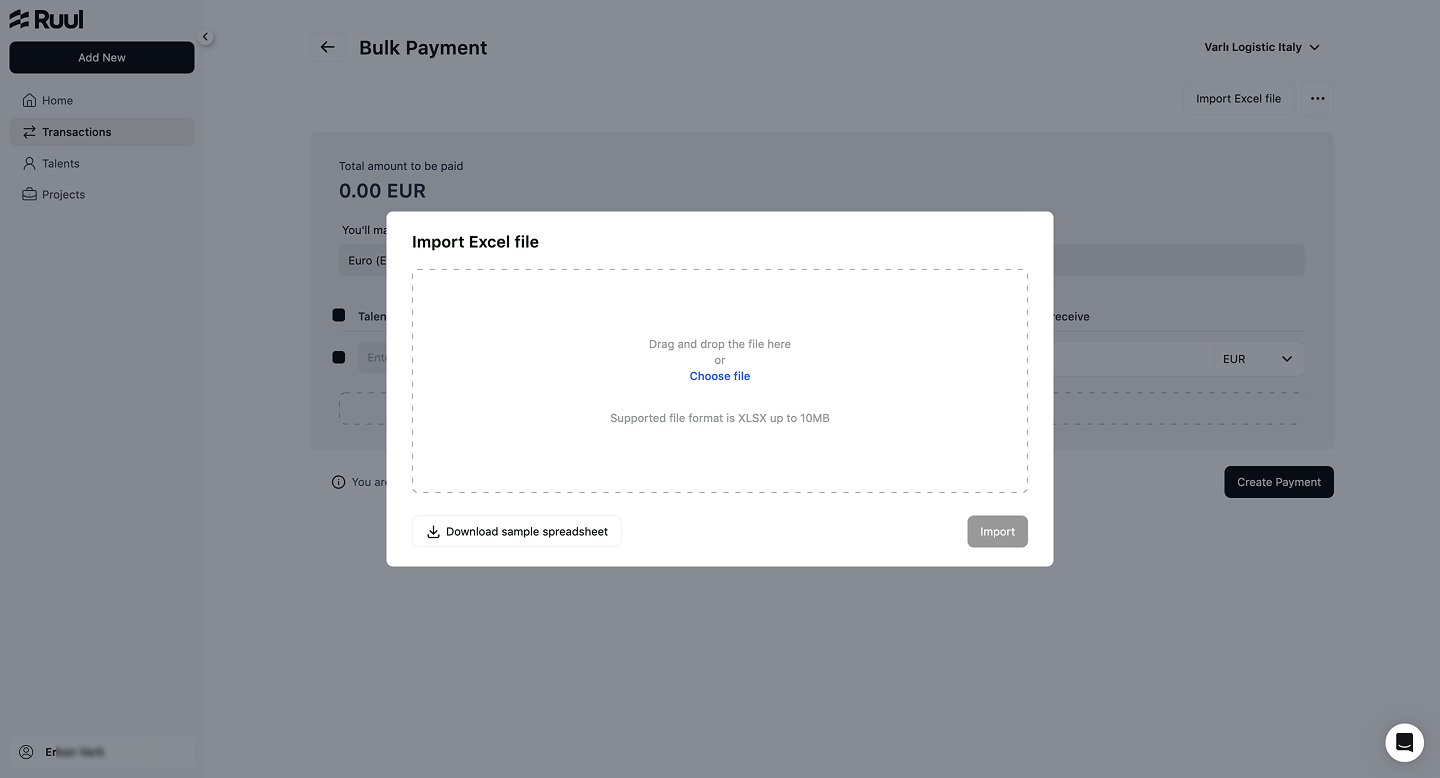1440x778 pixels.
Task: Click the Choose file link
Action: [x=720, y=376]
